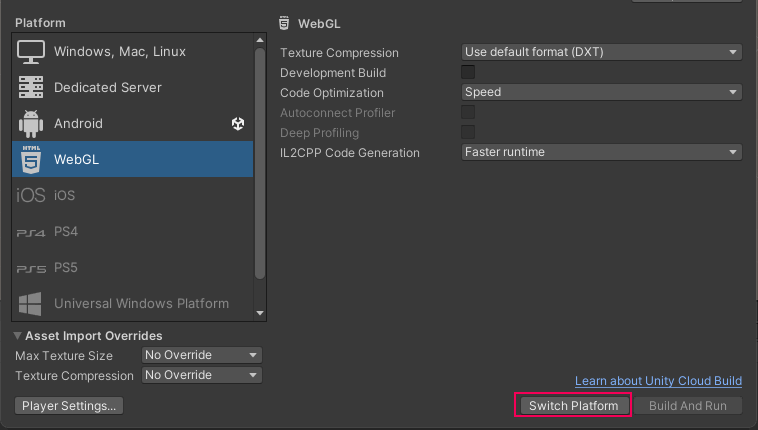758x430 pixels.
Task: Click the iOS platform icon
Action: [x=31, y=195]
